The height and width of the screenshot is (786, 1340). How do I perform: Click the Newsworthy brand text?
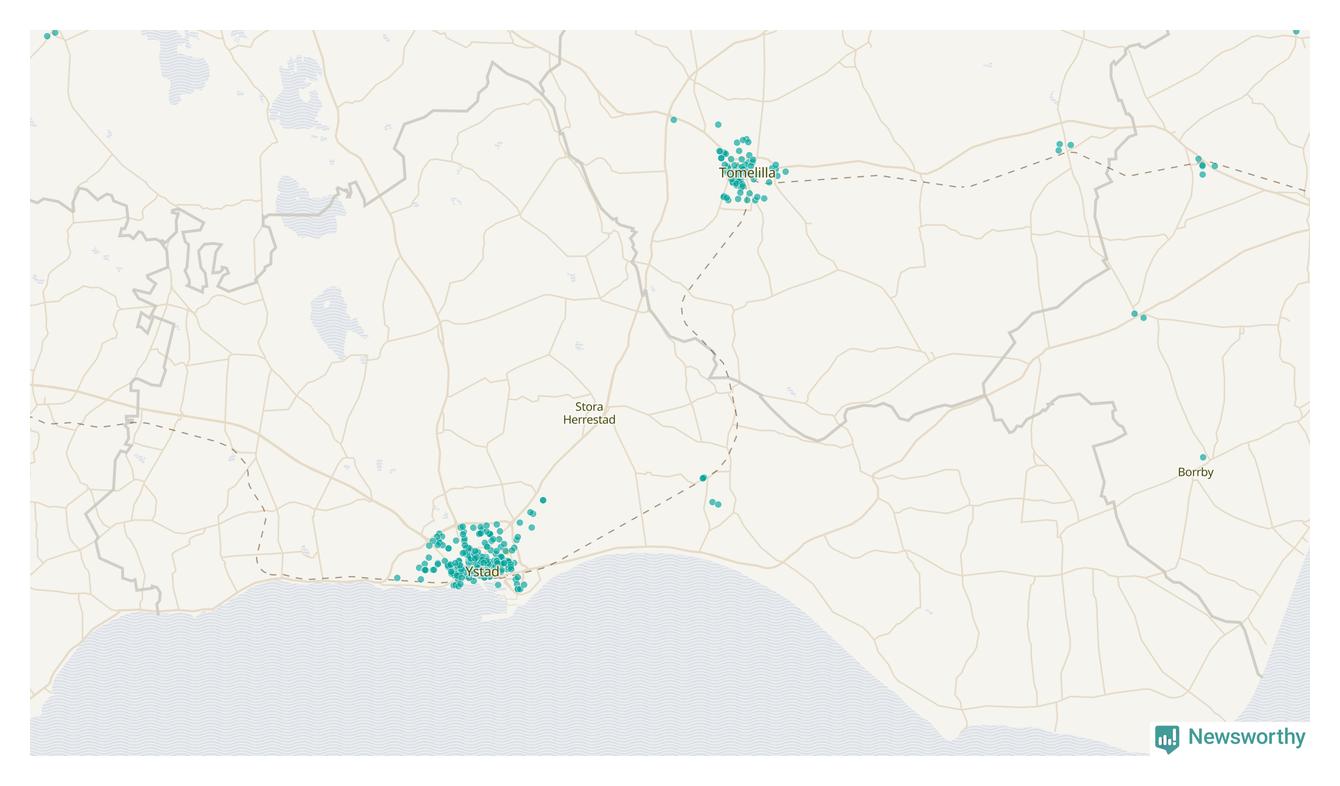coord(1246,737)
